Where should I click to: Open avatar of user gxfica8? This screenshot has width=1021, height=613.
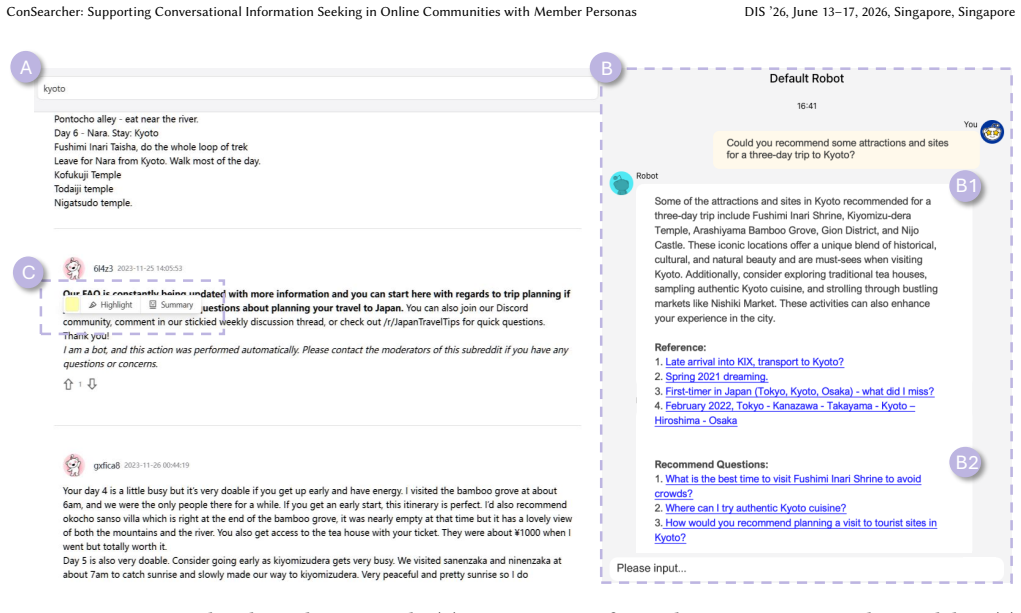point(74,465)
